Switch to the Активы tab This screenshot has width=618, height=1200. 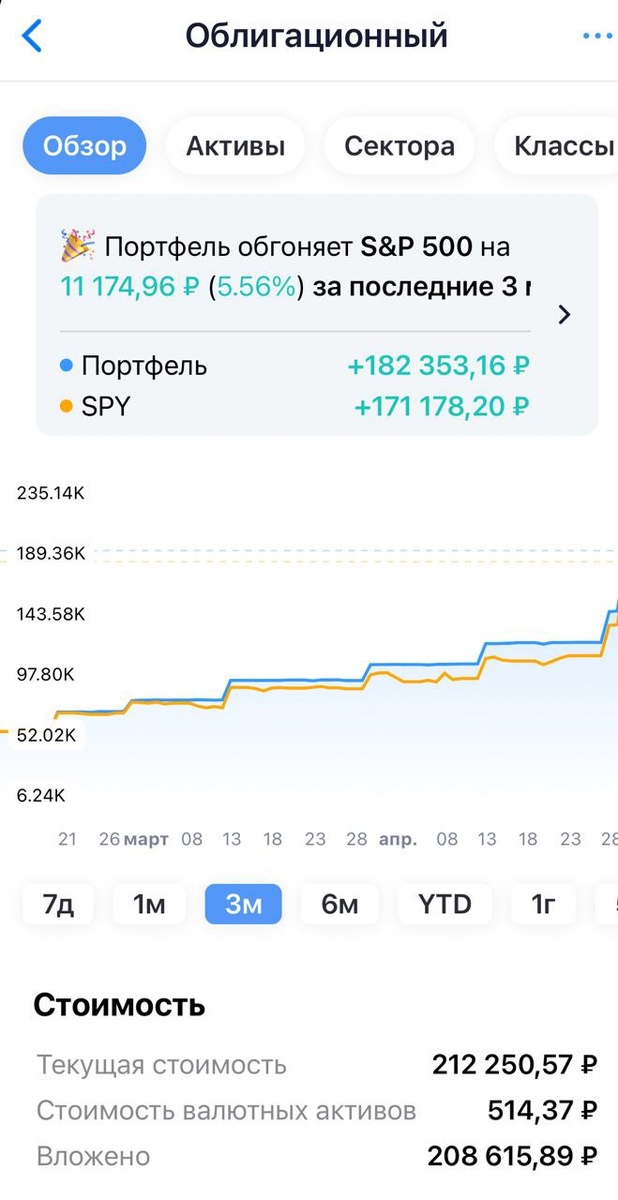click(x=235, y=147)
